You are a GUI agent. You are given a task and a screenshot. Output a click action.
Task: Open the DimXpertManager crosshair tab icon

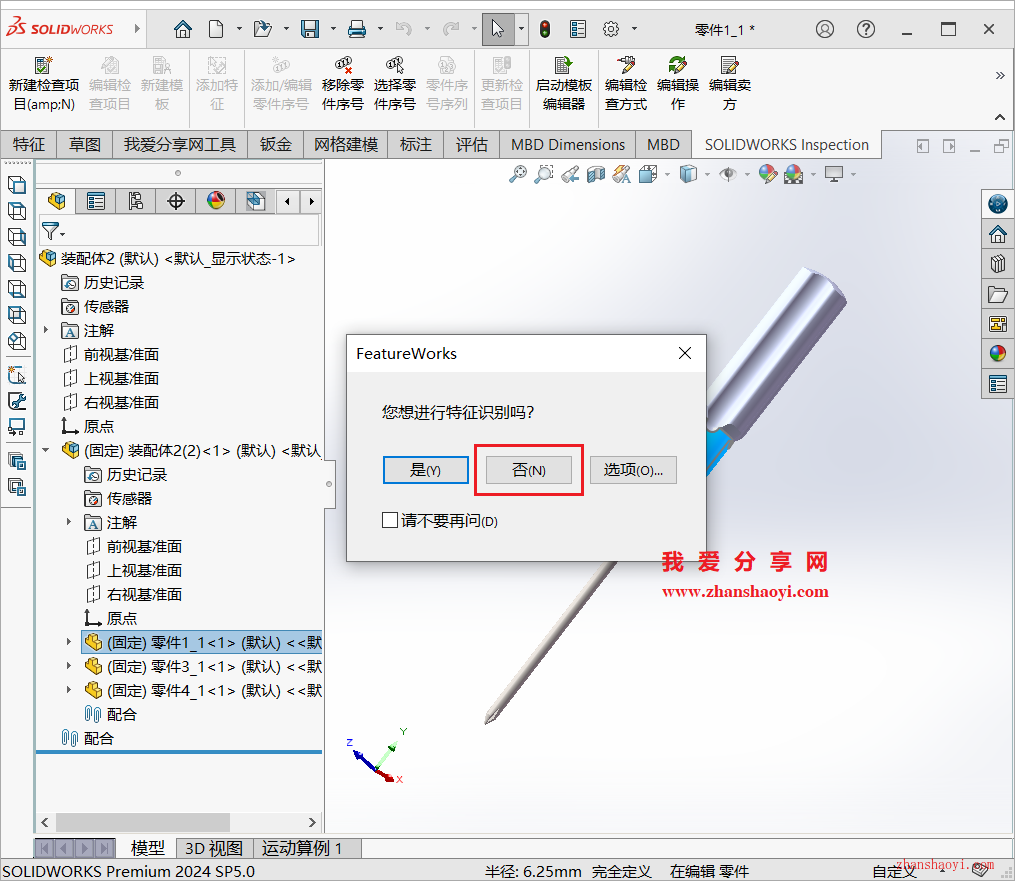[175, 201]
